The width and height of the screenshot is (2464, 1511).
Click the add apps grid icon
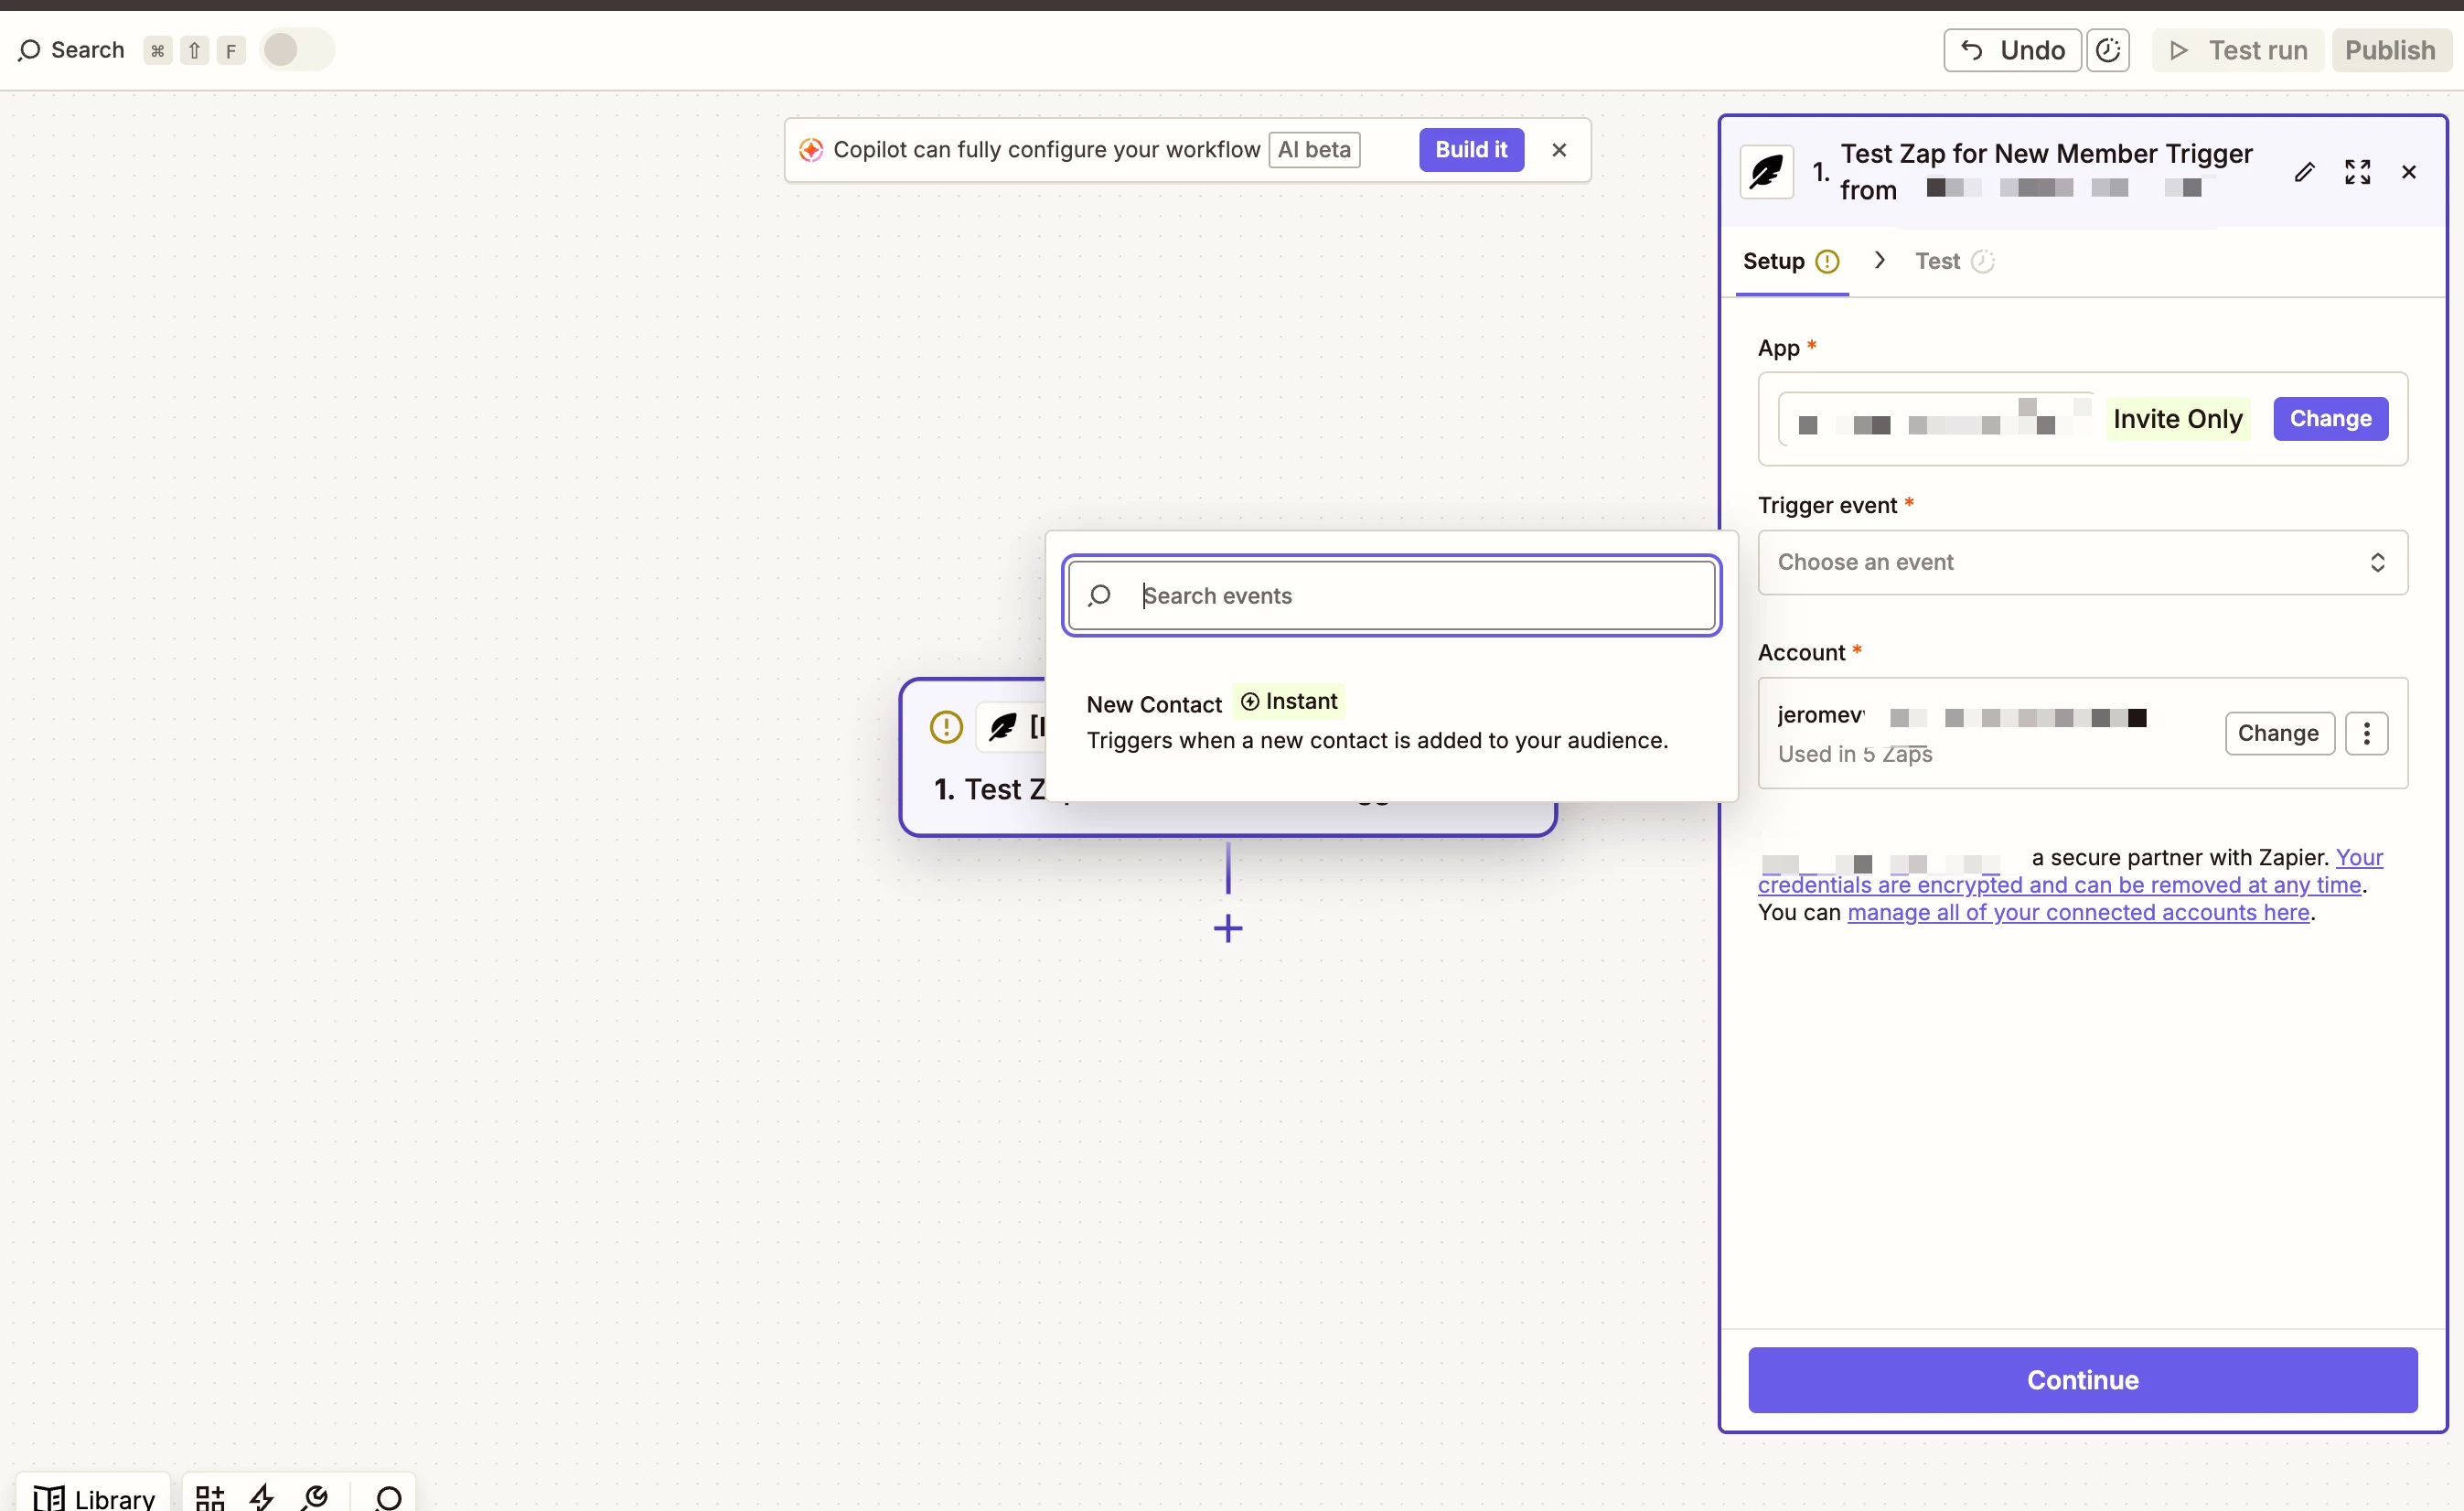tap(210, 1496)
